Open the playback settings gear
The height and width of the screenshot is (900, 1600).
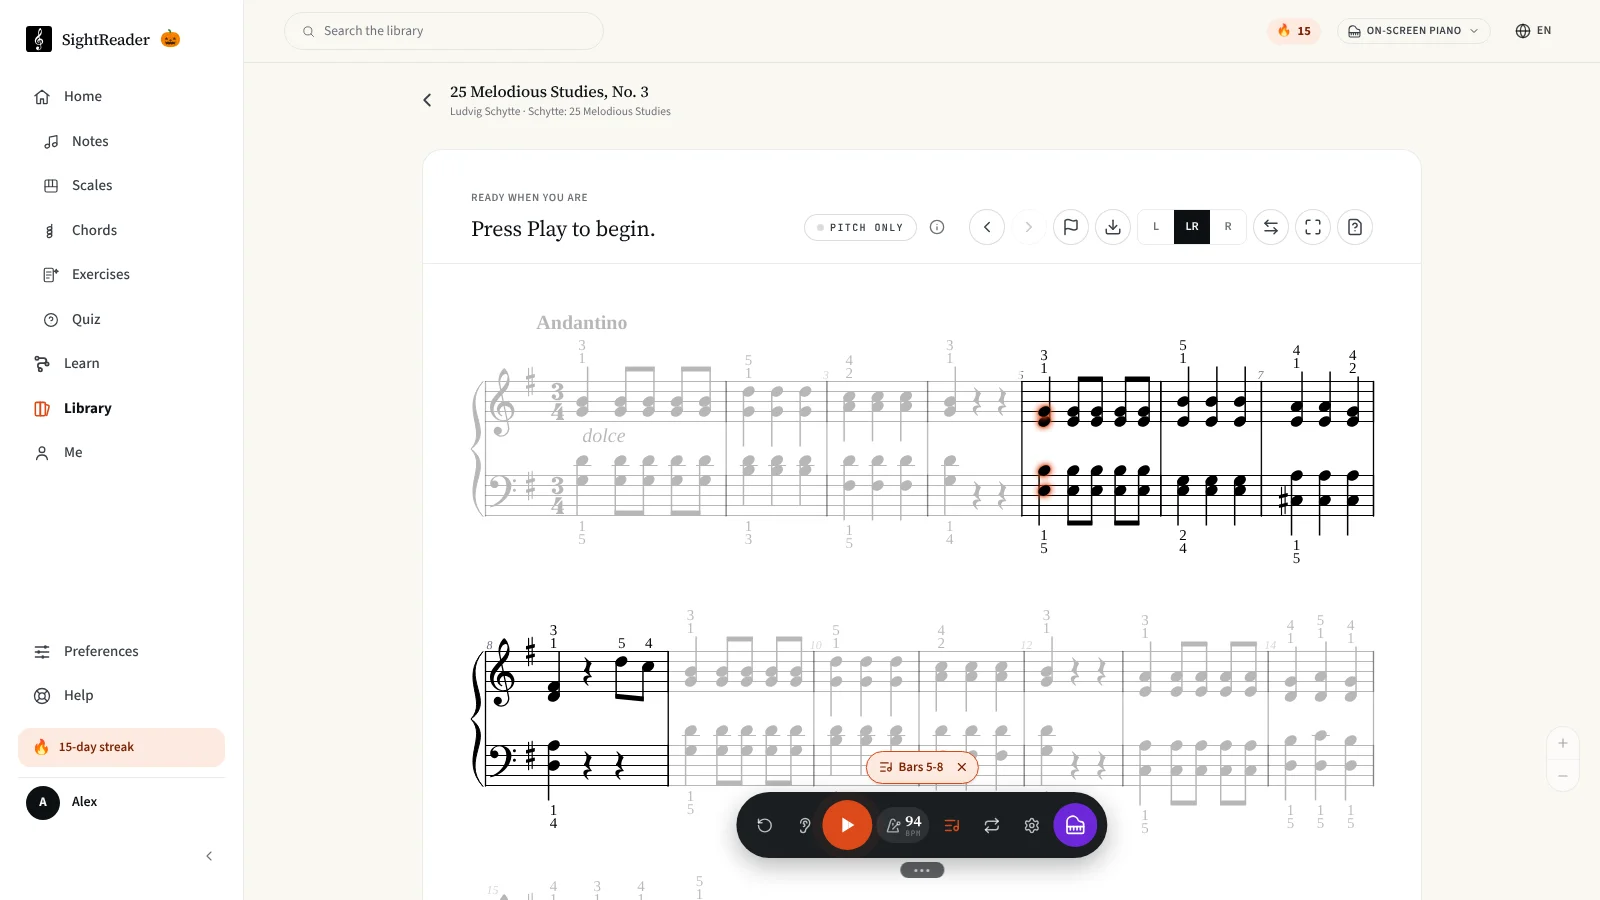pyautogui.click(x=1032, y=825)
